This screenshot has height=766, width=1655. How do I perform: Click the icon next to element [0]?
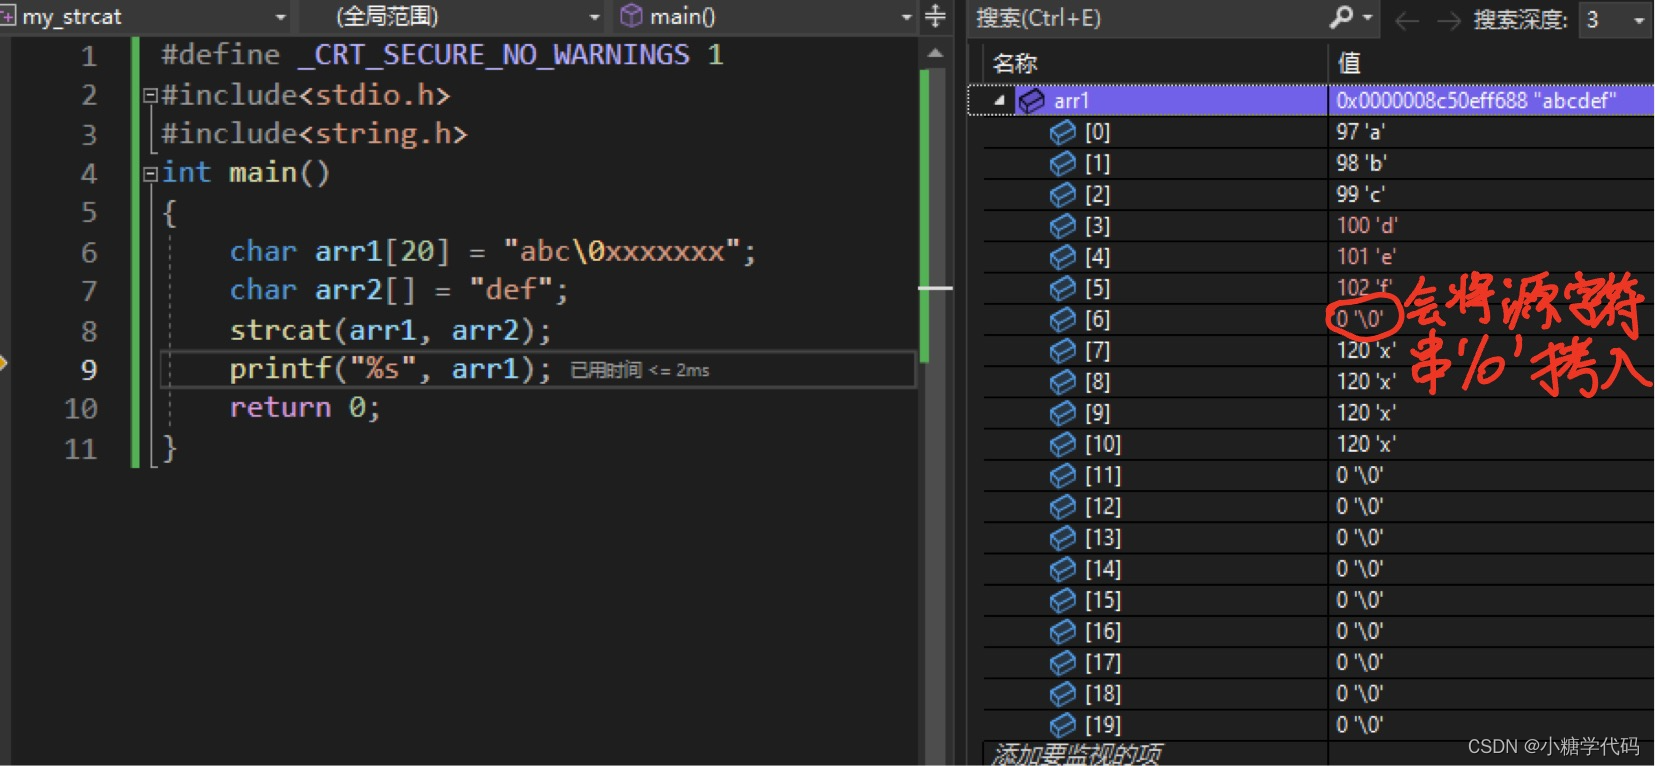[1062, 132]
